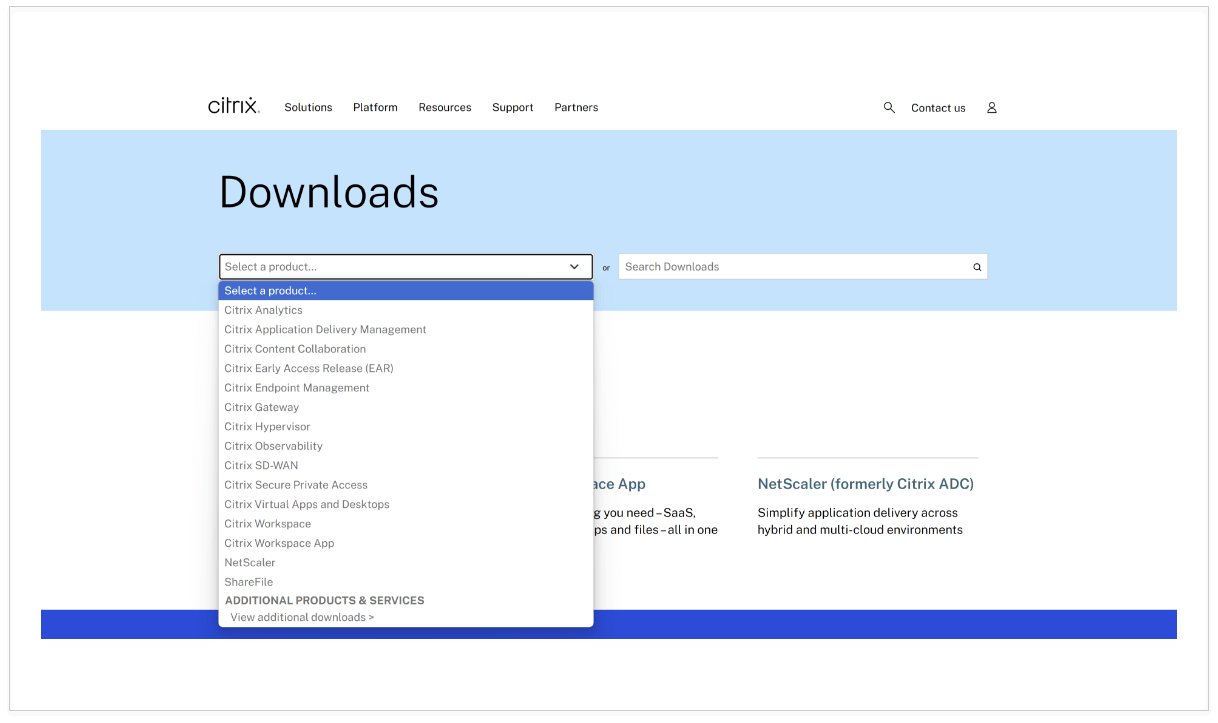
Task: Open the Solutions menu
Action: [308, 107]
